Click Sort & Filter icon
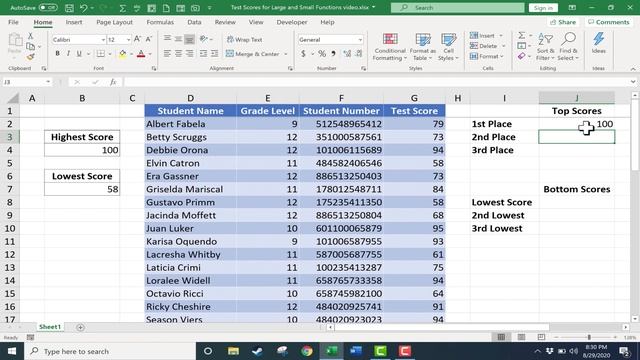 click(545, 47)
